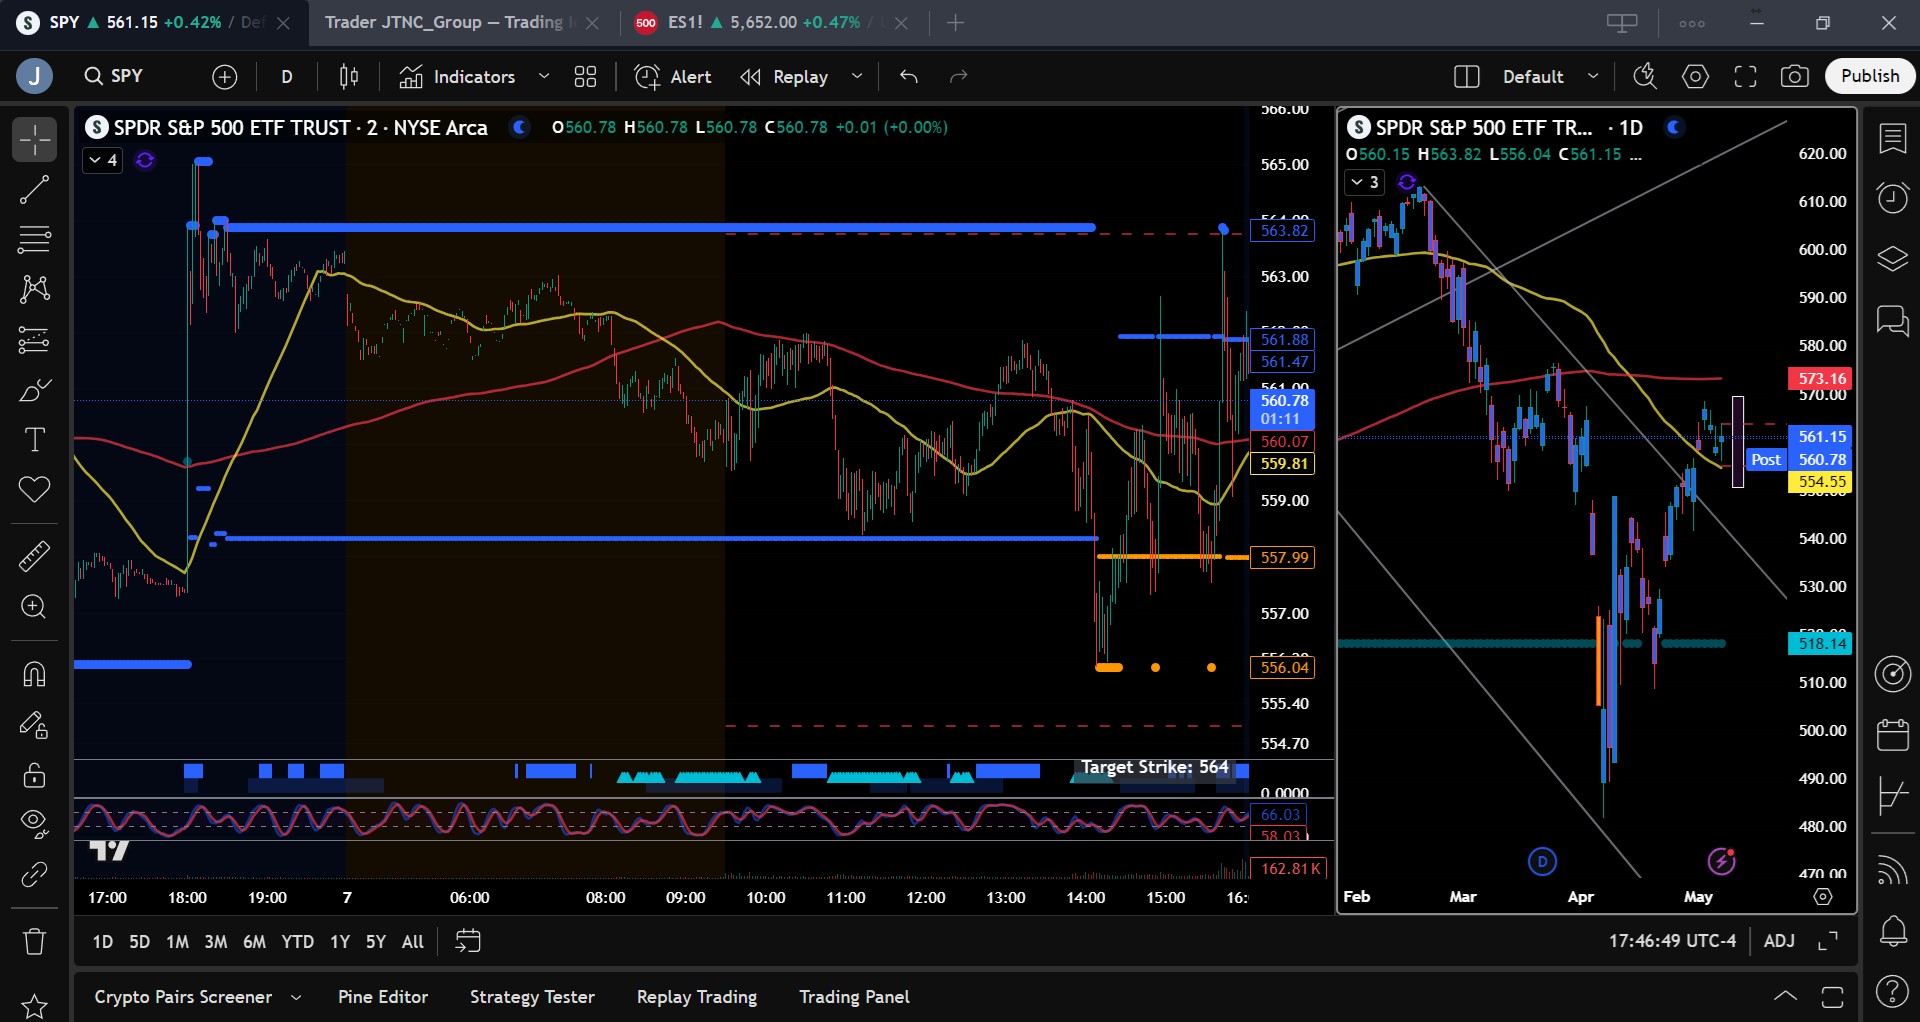Select the crosshair cursor tool

click(34, 140)
